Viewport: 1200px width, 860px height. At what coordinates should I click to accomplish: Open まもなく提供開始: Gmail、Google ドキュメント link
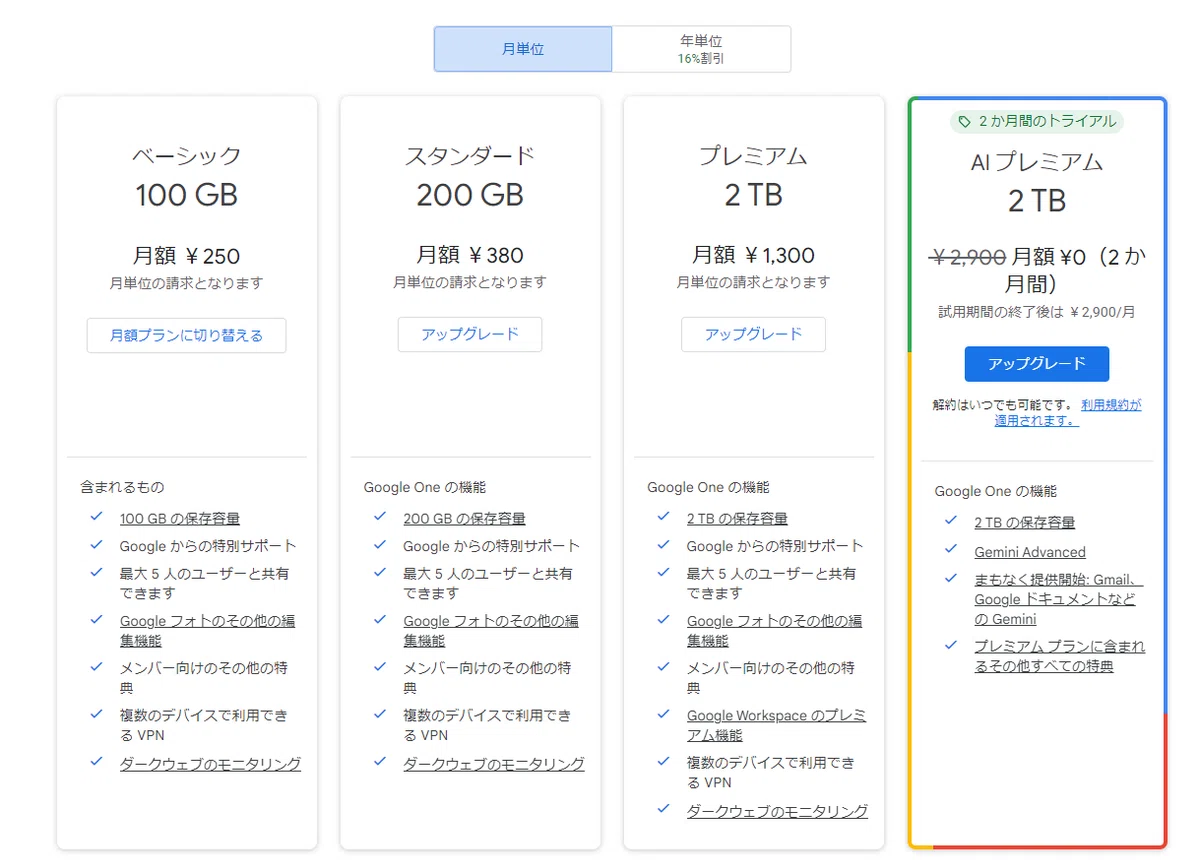click(x=1059, y=599)
